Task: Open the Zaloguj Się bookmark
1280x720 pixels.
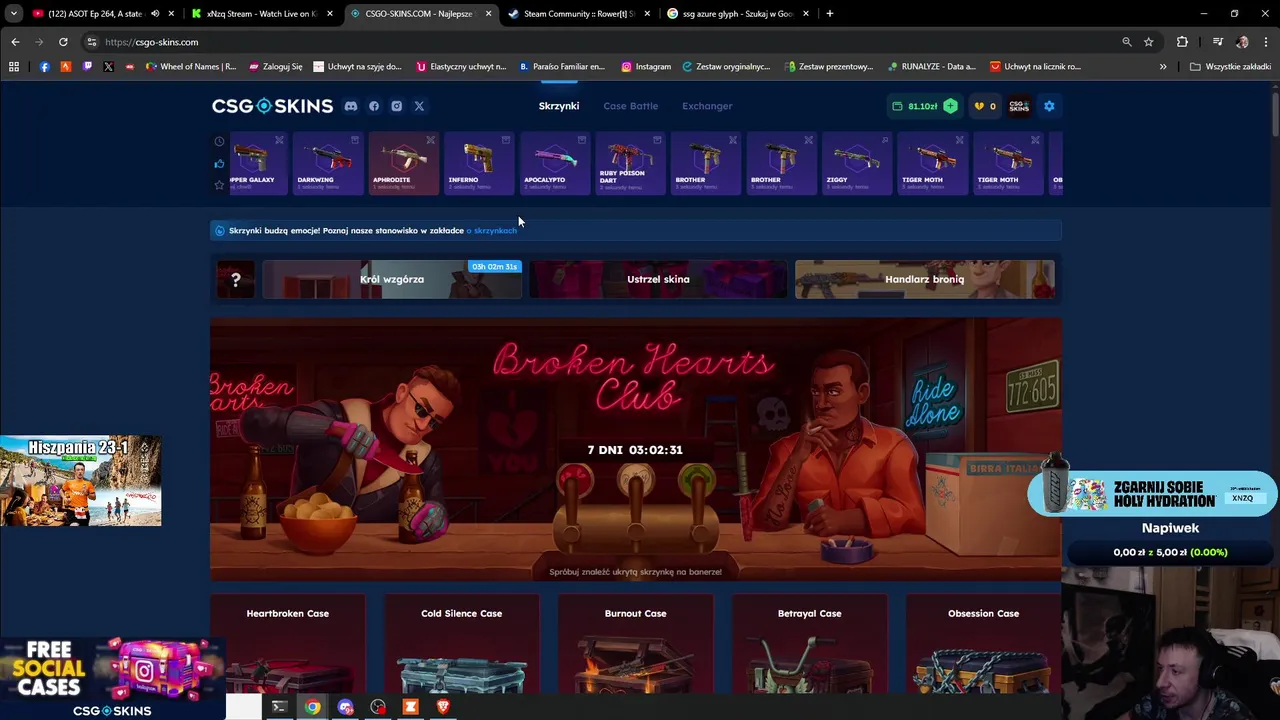Action: click(275, 67)
